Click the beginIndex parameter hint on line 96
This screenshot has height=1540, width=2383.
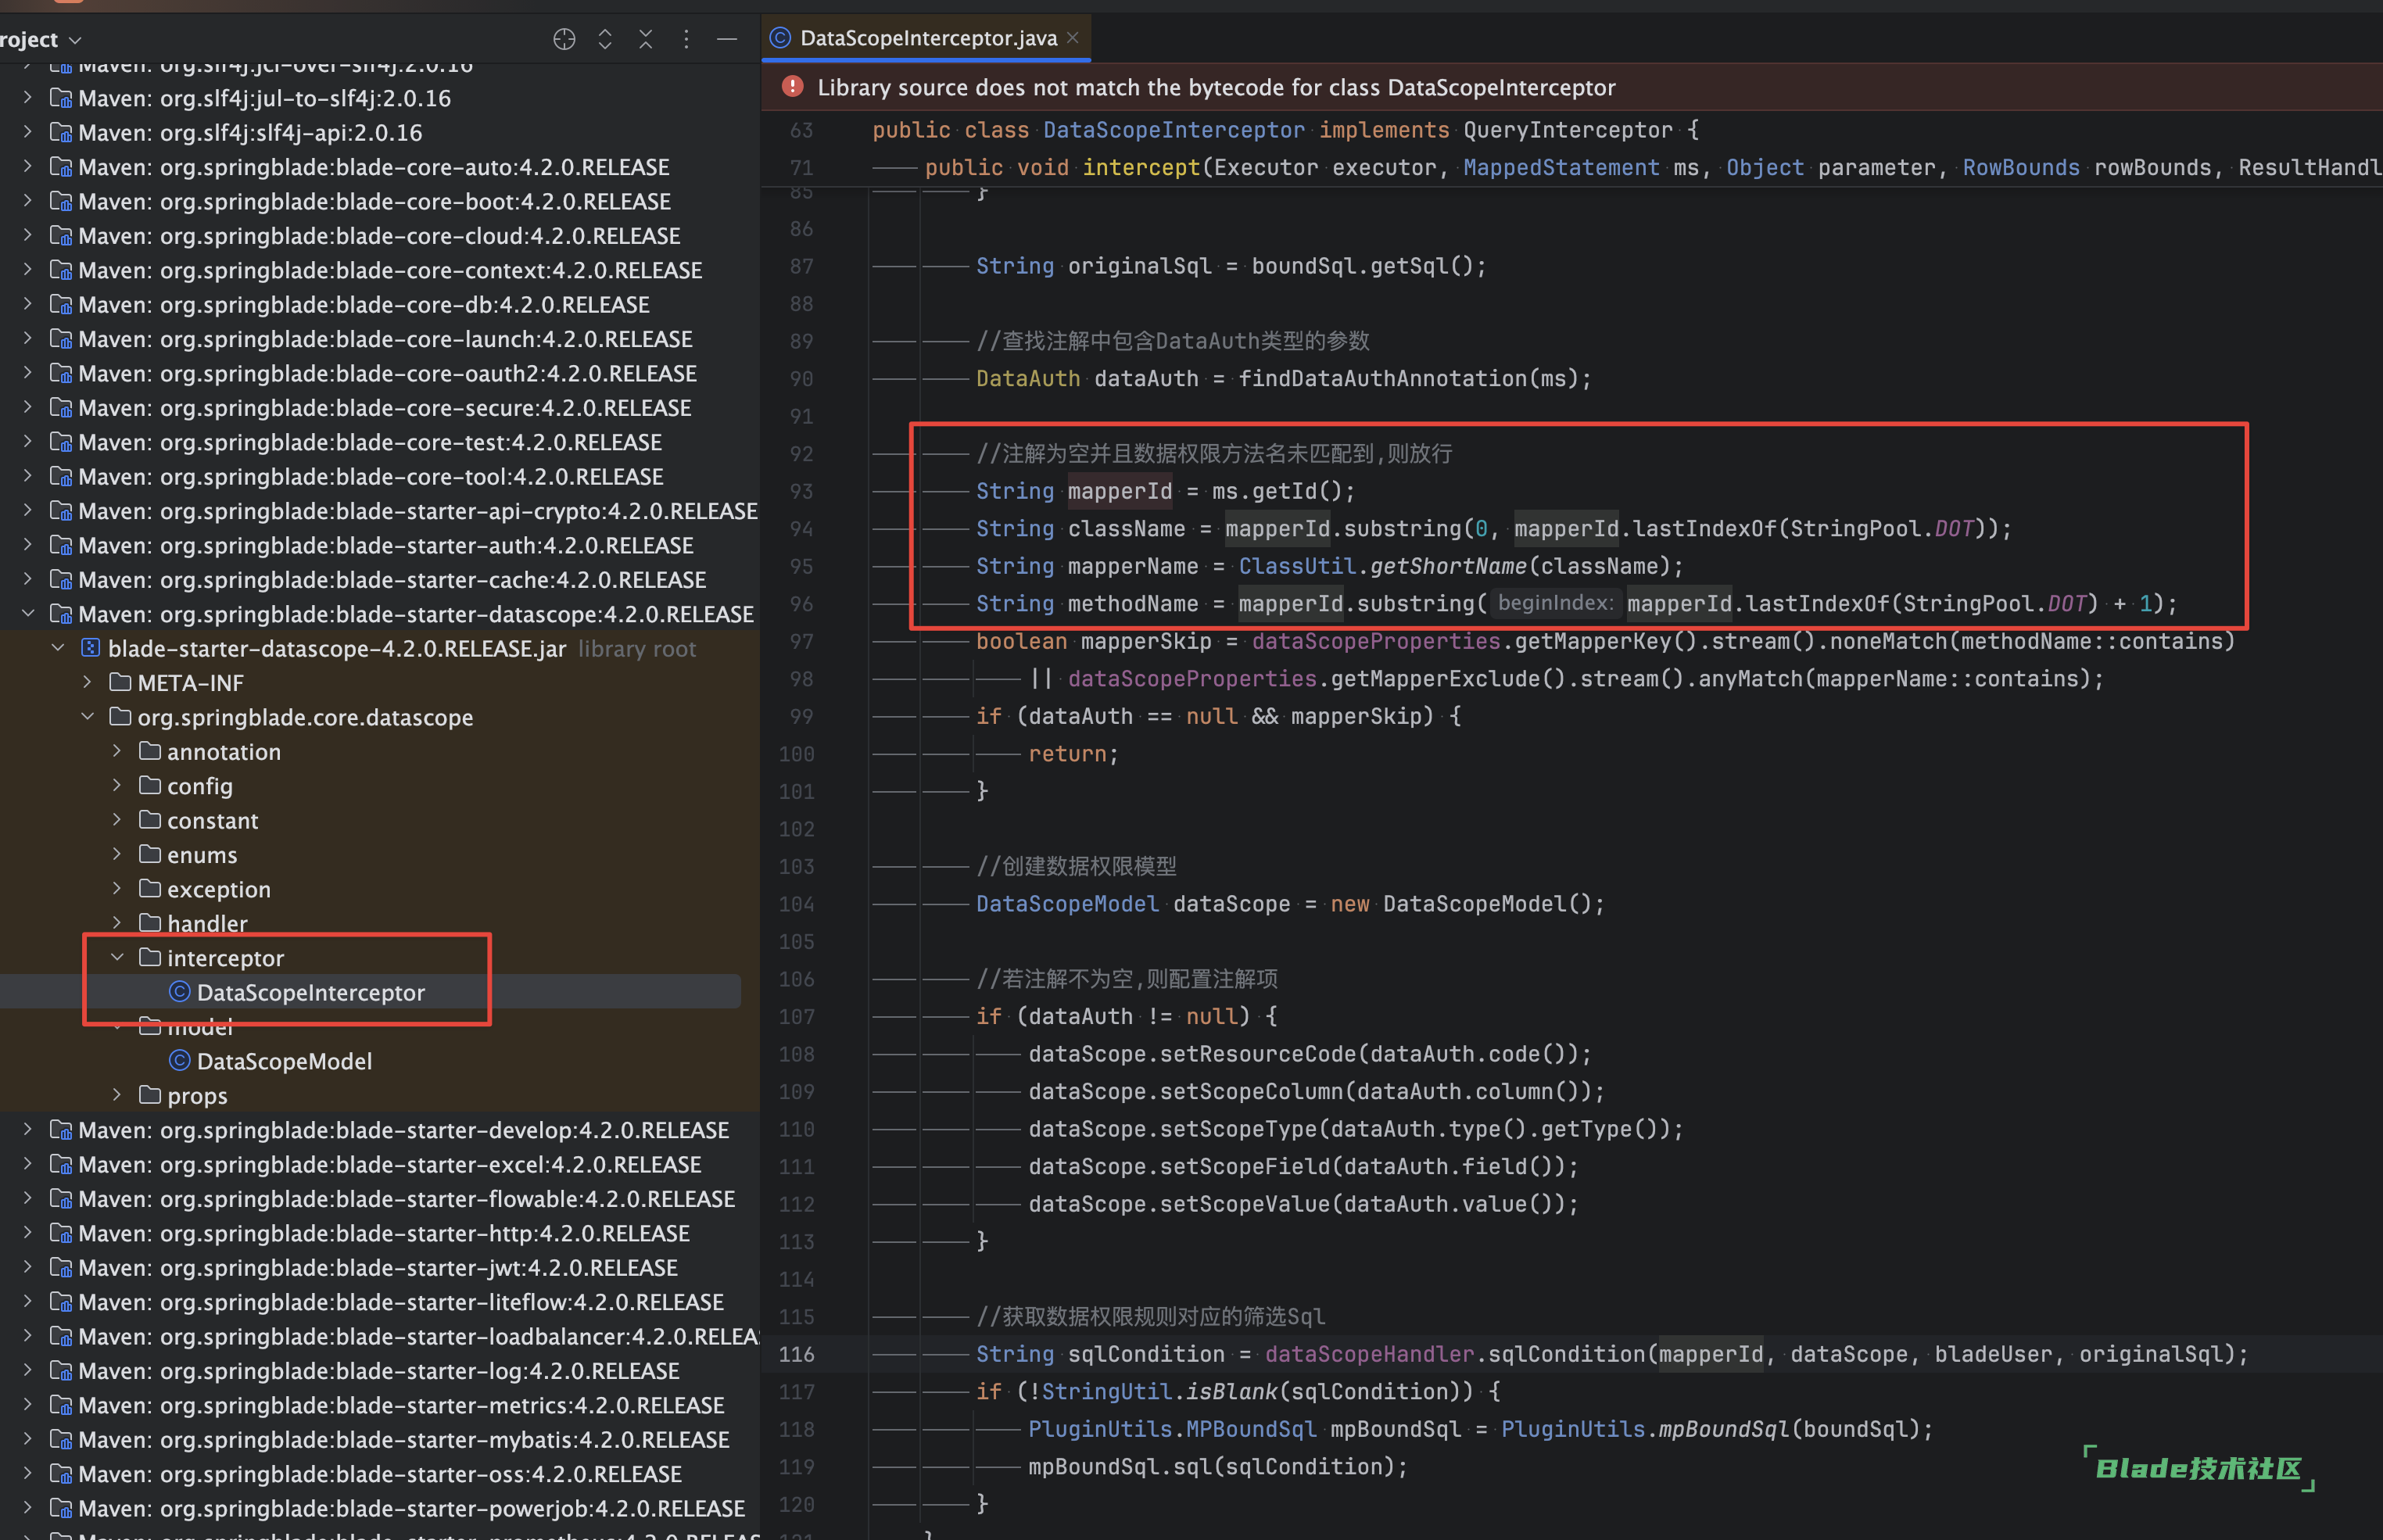pos(1555,603)
